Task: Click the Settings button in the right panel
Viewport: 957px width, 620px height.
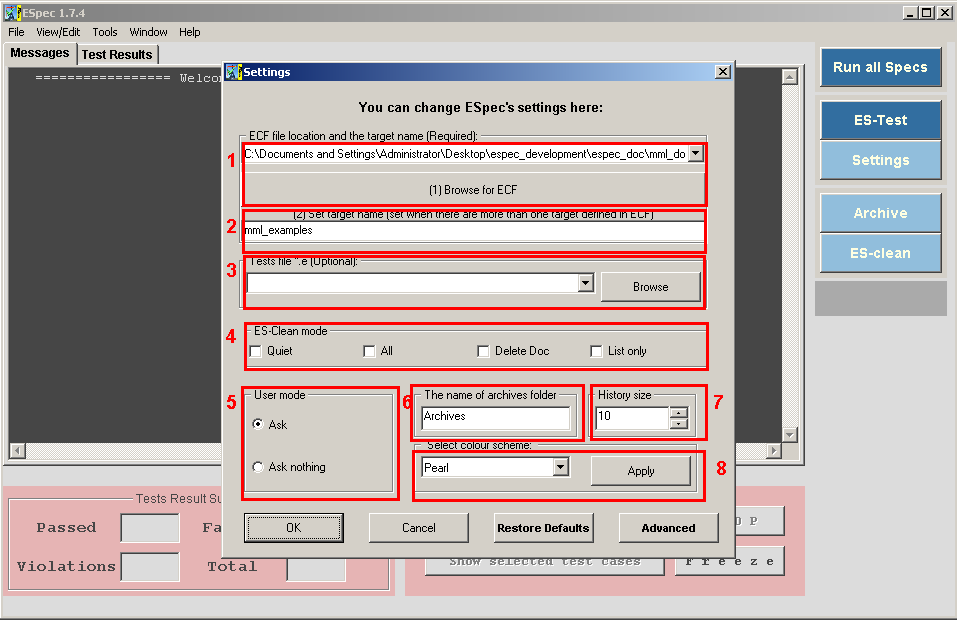Action: click(880, 160)
